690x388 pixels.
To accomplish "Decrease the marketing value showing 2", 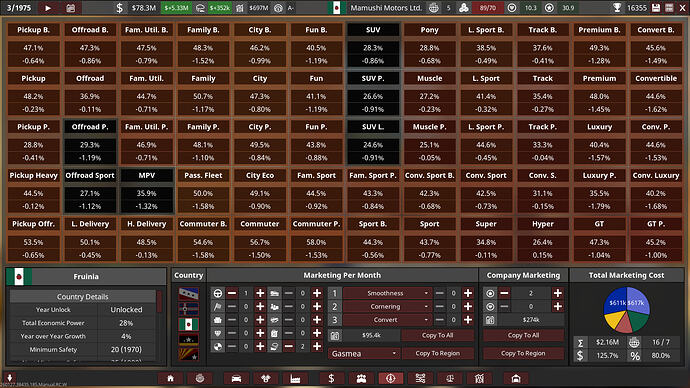I will click(x=289, y=347).
